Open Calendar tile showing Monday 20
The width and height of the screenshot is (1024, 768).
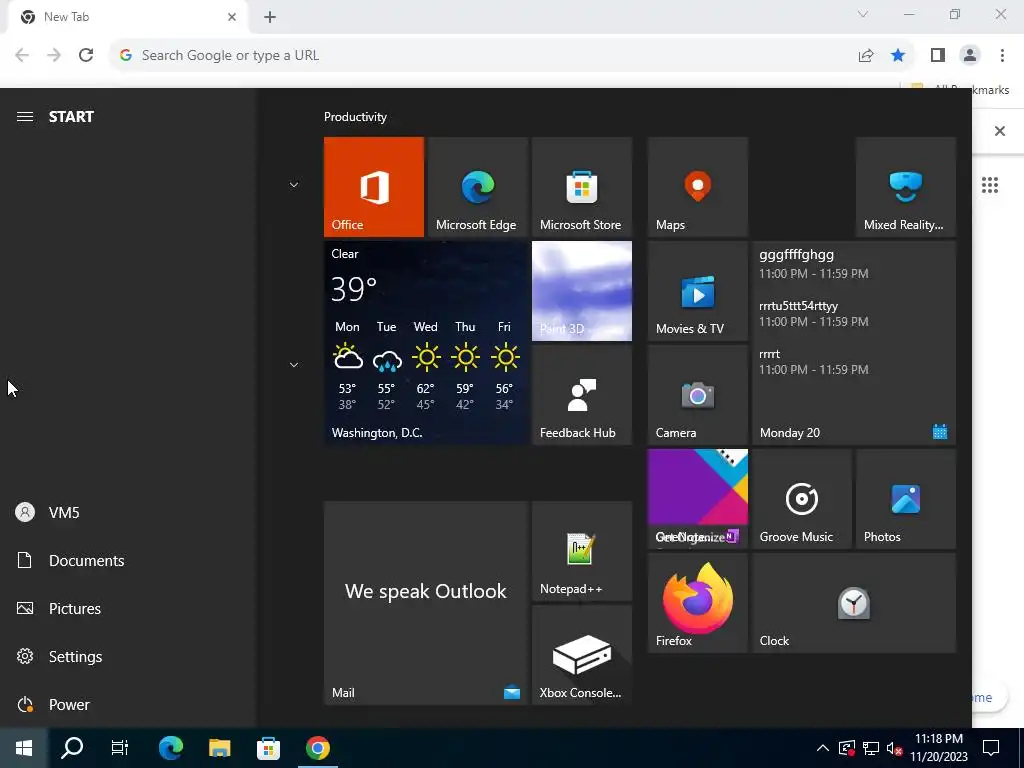pyautogui.click(x=854, y=343)
